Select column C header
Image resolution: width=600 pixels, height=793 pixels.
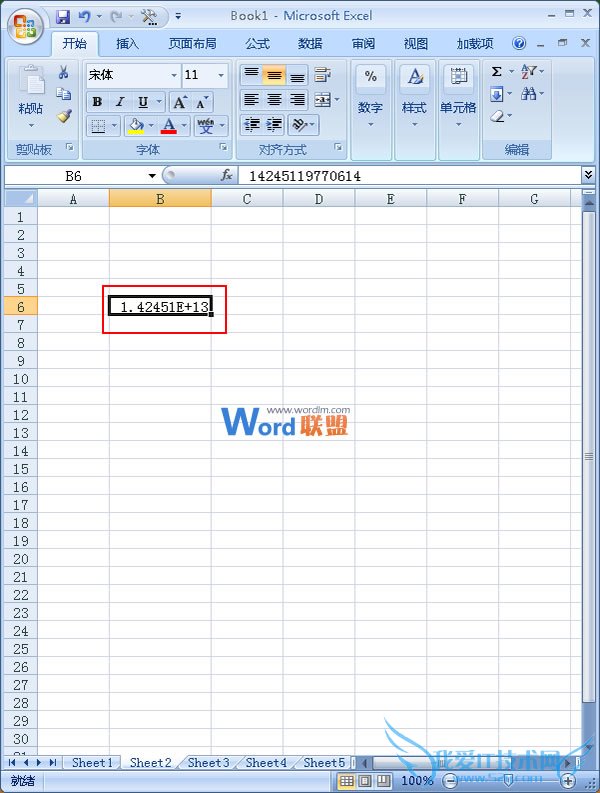[x=247, y=199]
